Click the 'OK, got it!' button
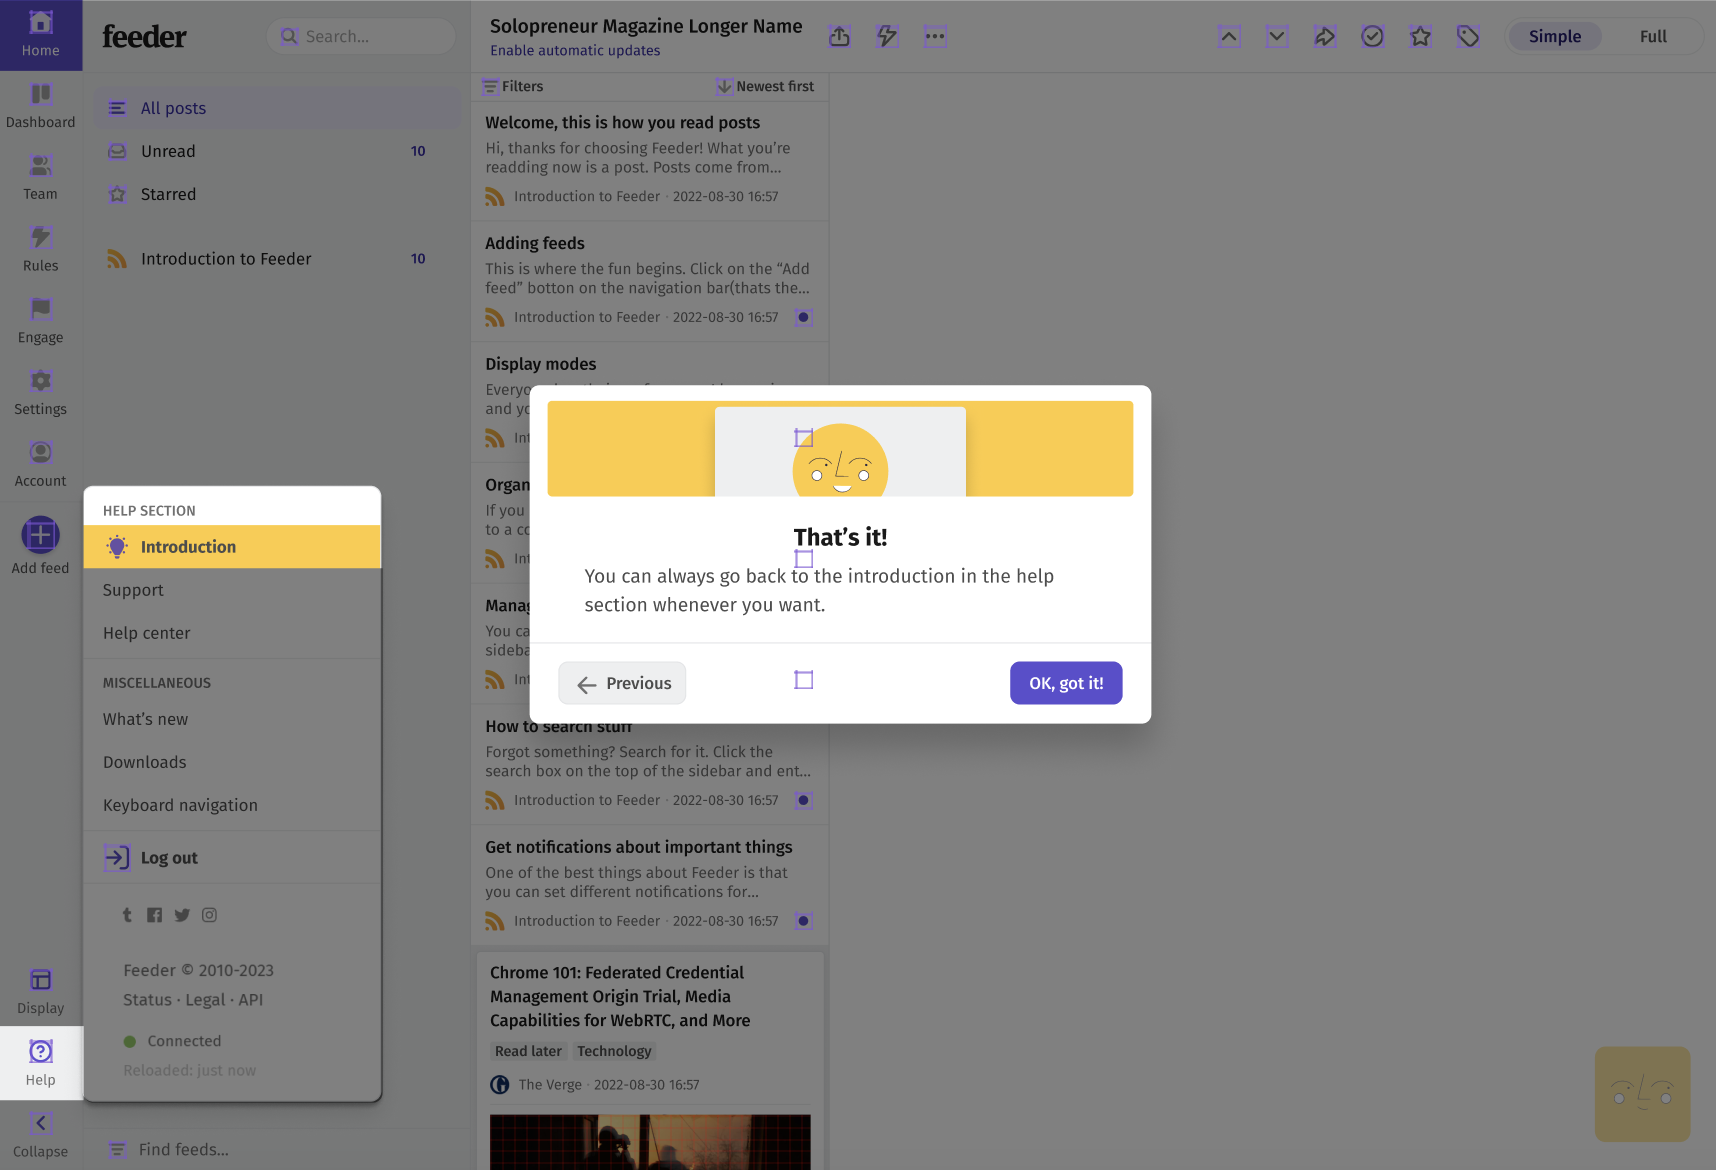This screenshot has width=1716, height=1170. click(1066, 683)
